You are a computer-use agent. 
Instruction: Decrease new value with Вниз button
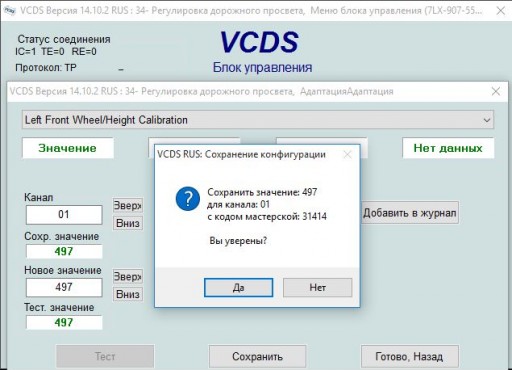tap(128, 294)
